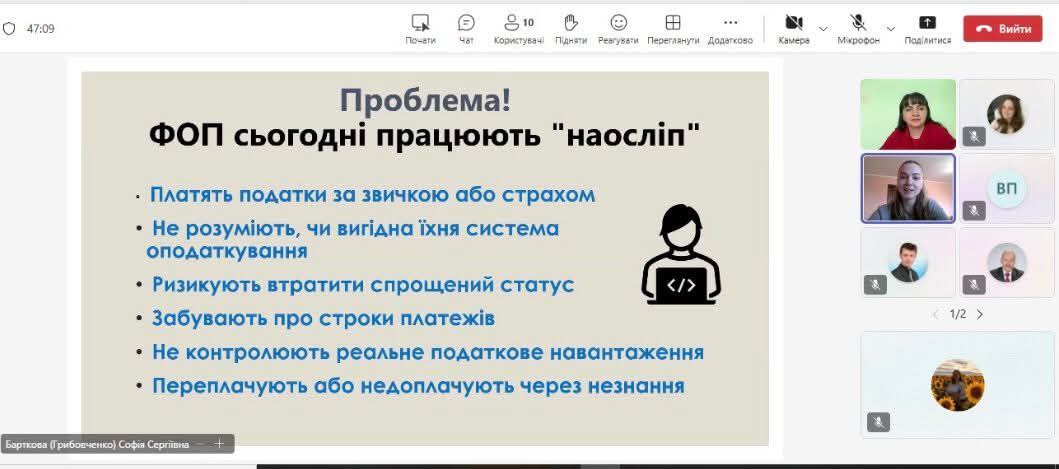Select the sunflower avatar participant tile
This screenshot has width=1059, height=469.
pos(957,385)
